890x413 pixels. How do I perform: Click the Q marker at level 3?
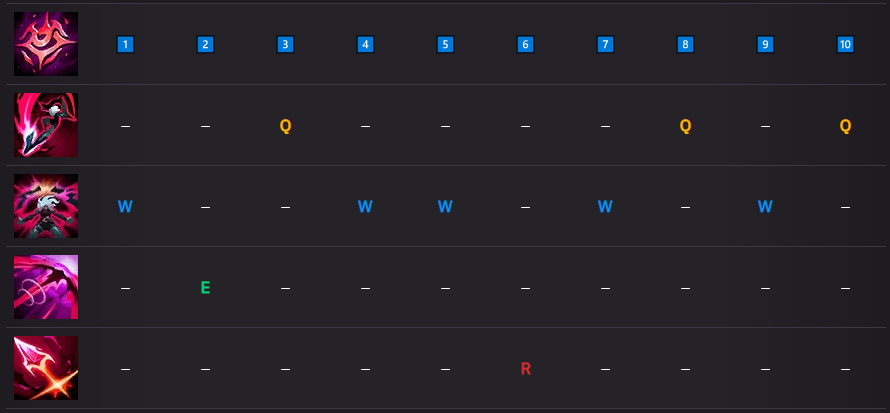click(x=285, y=126)
